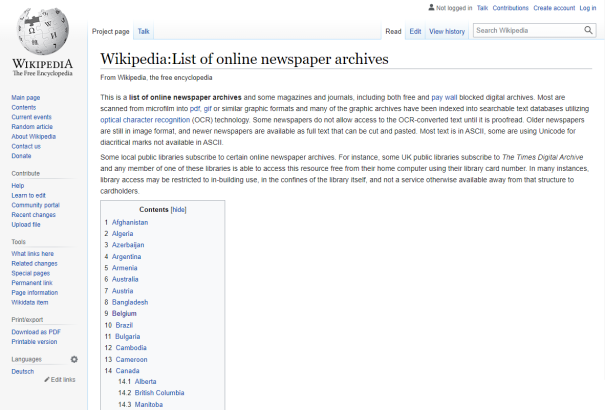Viewport: 605px width, 410px height.
Task: Click the Log in link
Action: click(588, 8)
